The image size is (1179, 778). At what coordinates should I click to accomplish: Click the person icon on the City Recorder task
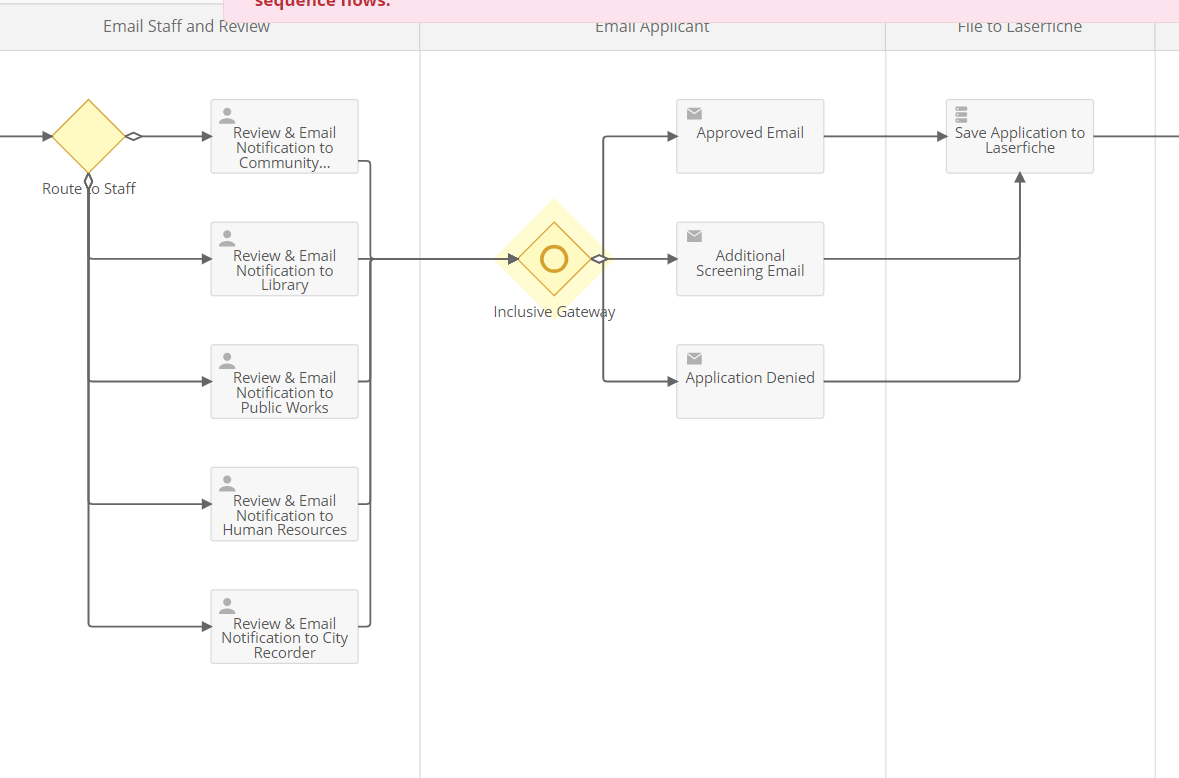(x=227, y=606)
